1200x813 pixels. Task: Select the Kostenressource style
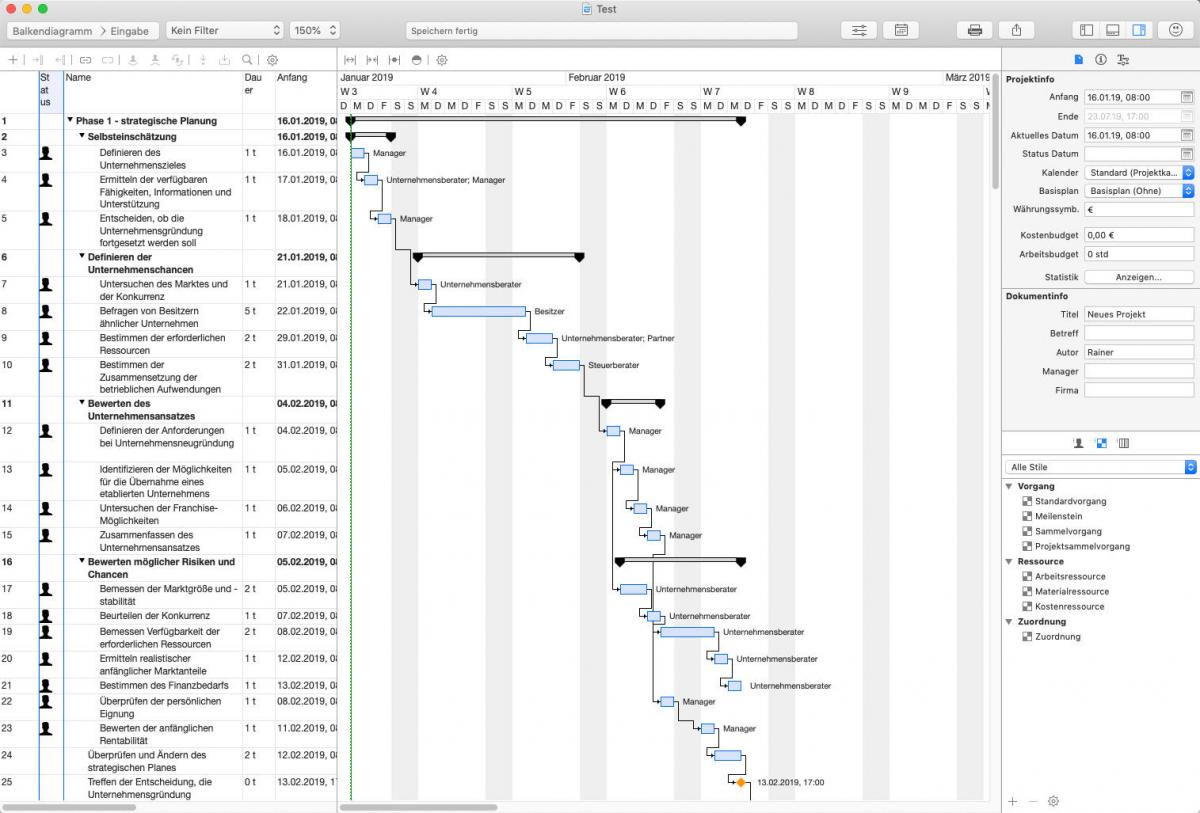(x=1063, y=607)
